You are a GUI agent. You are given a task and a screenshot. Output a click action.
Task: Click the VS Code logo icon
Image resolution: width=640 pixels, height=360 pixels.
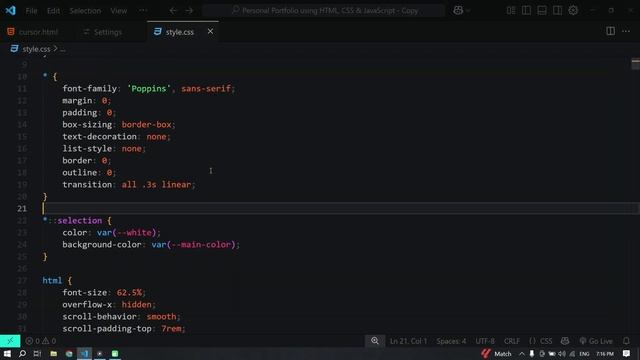[x=11, y=10]
